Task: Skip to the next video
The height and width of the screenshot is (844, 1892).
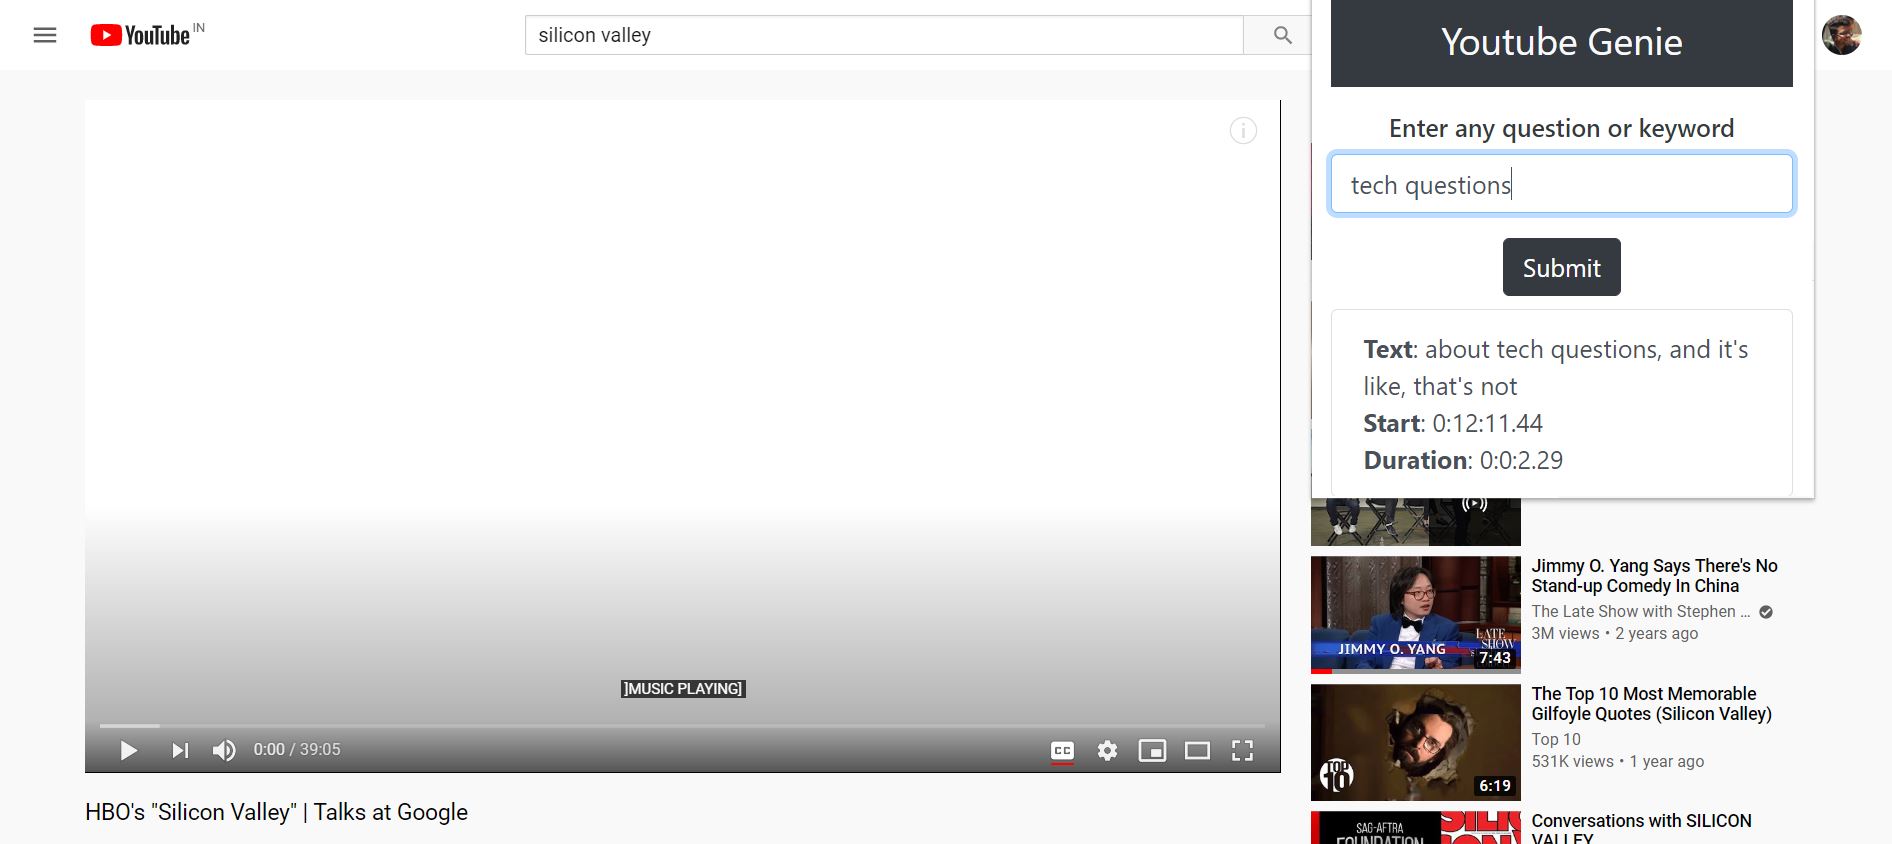Action: point(180,750)
